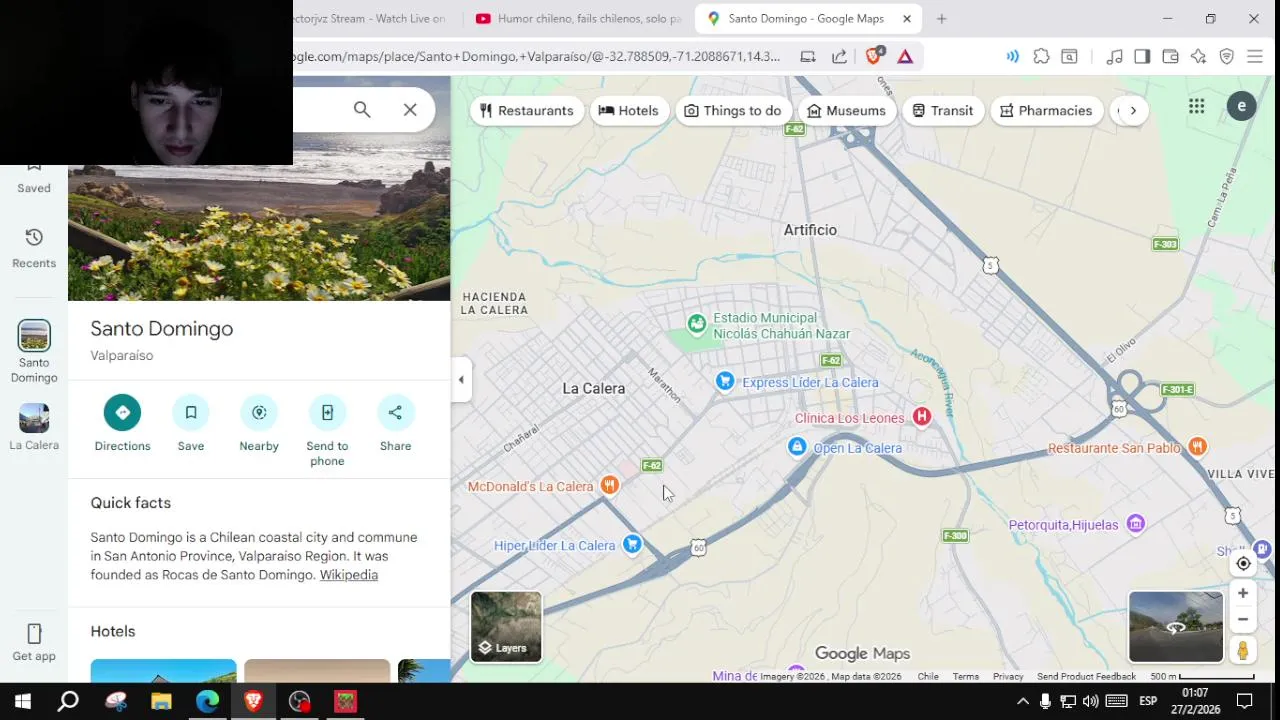Filter map by Things to do
This screenshot has width=1280, height=720.
[732, 110]
